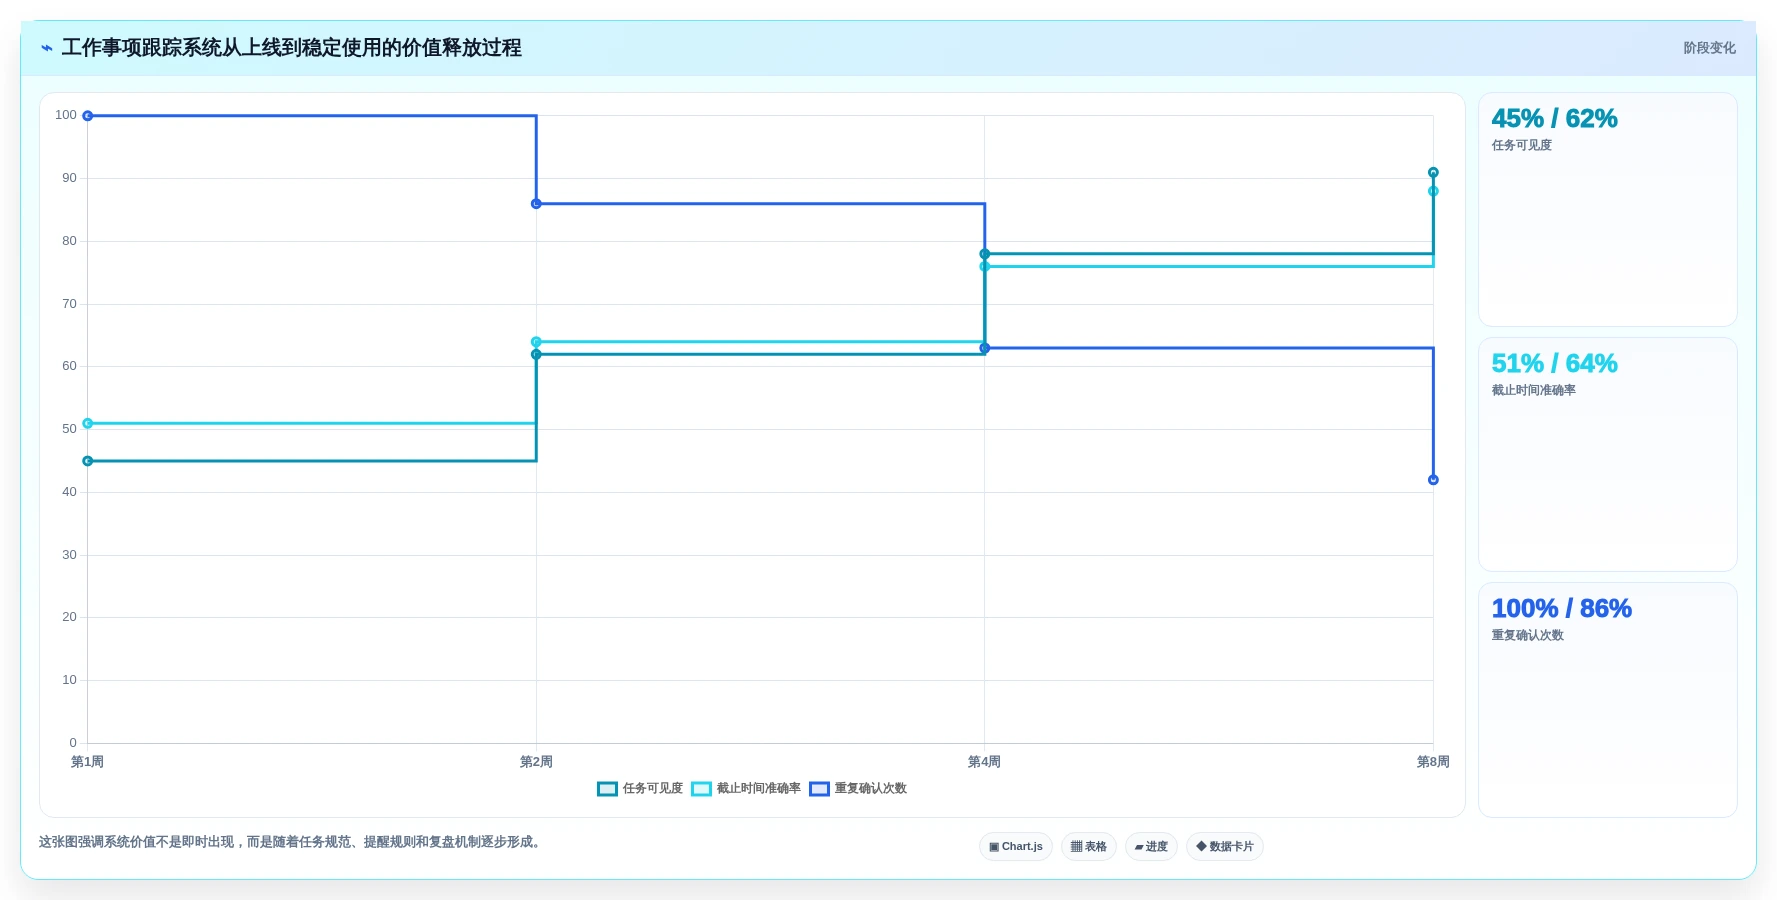Select the 任务可见度 point at 第1周 (45)

point(88,461)
